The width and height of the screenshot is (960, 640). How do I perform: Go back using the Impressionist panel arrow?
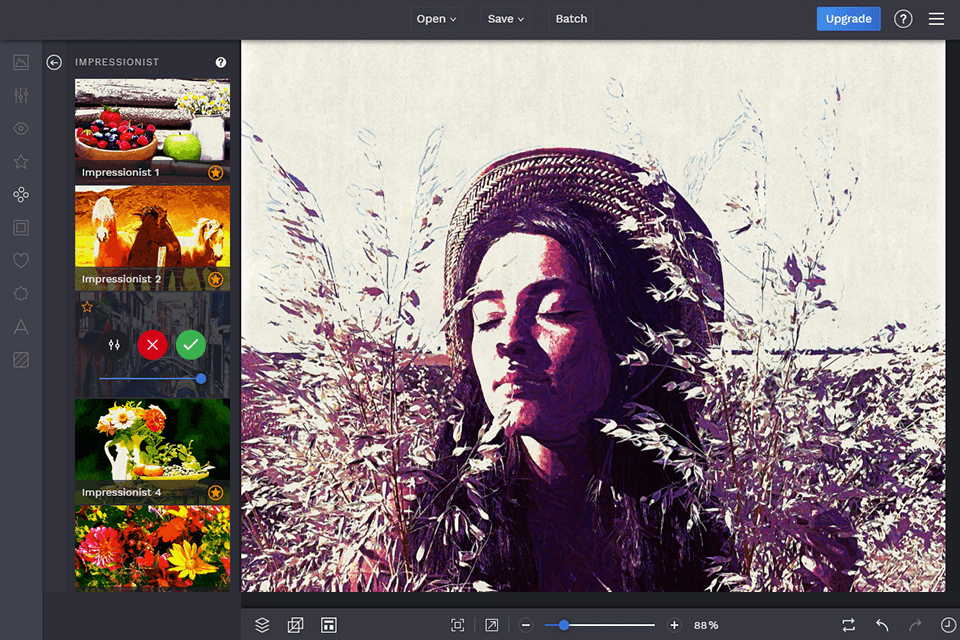click(54, 62)
